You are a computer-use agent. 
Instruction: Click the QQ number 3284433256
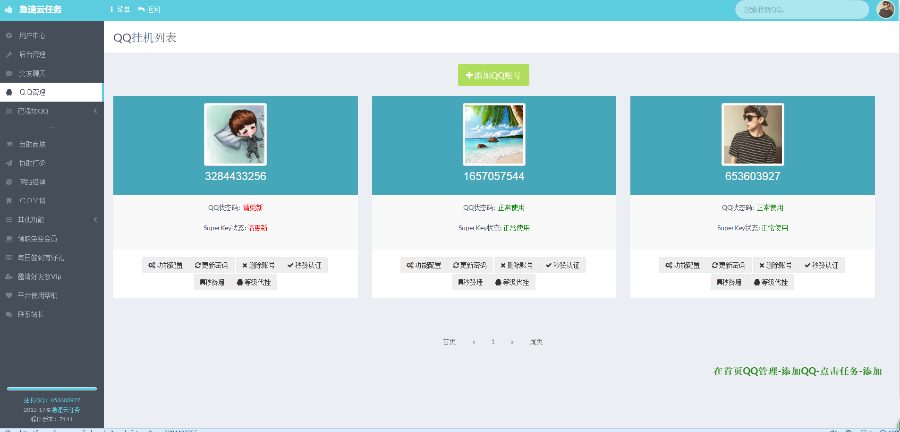235,176
